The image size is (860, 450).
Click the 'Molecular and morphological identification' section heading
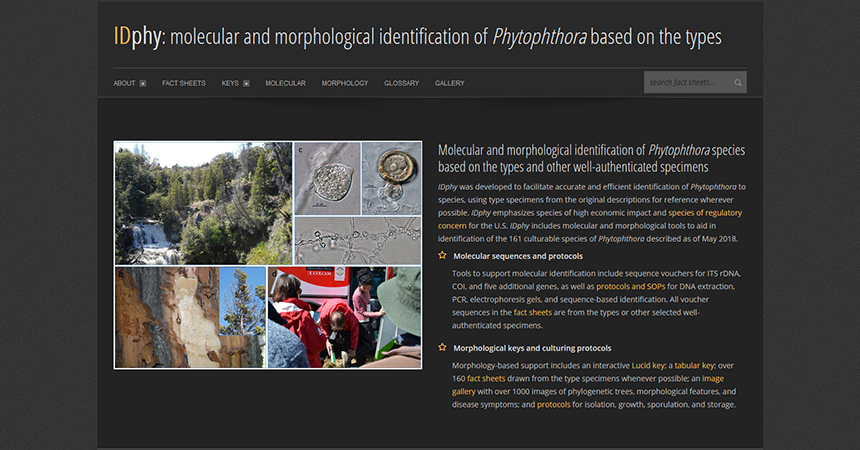(x=591, y=158)
